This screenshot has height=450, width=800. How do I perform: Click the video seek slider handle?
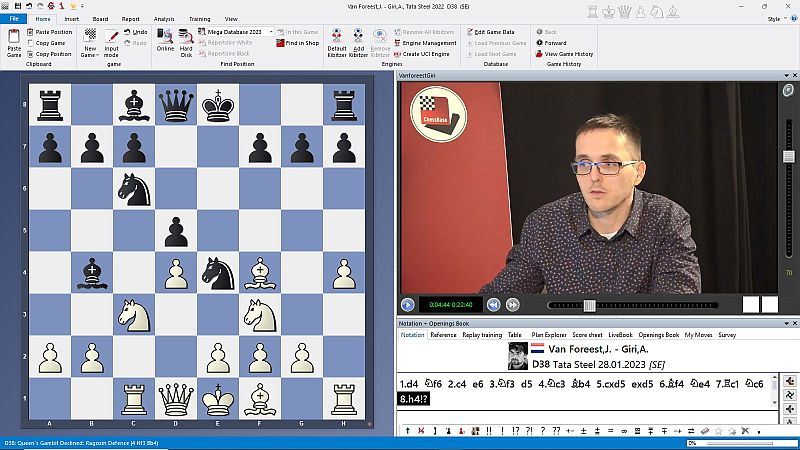[x=589, y=305]
